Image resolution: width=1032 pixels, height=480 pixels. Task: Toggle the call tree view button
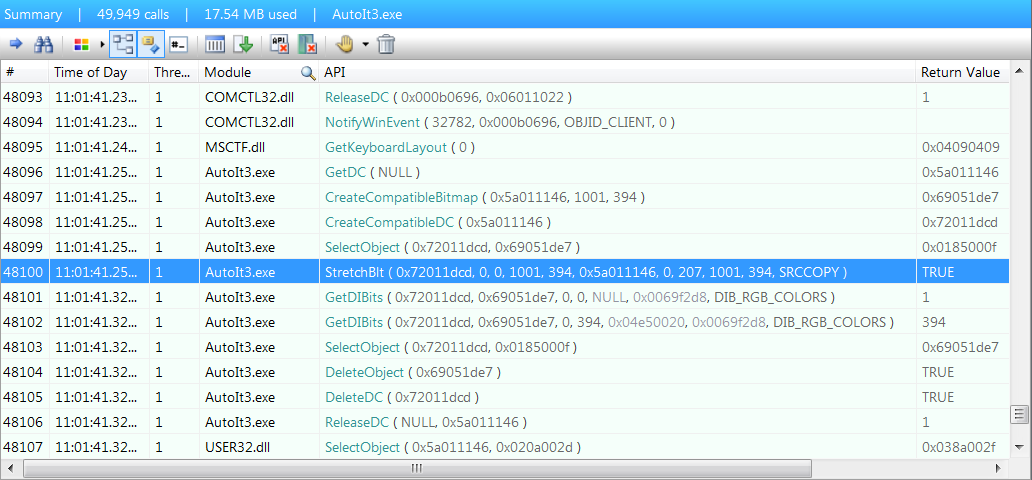(123, 44)
